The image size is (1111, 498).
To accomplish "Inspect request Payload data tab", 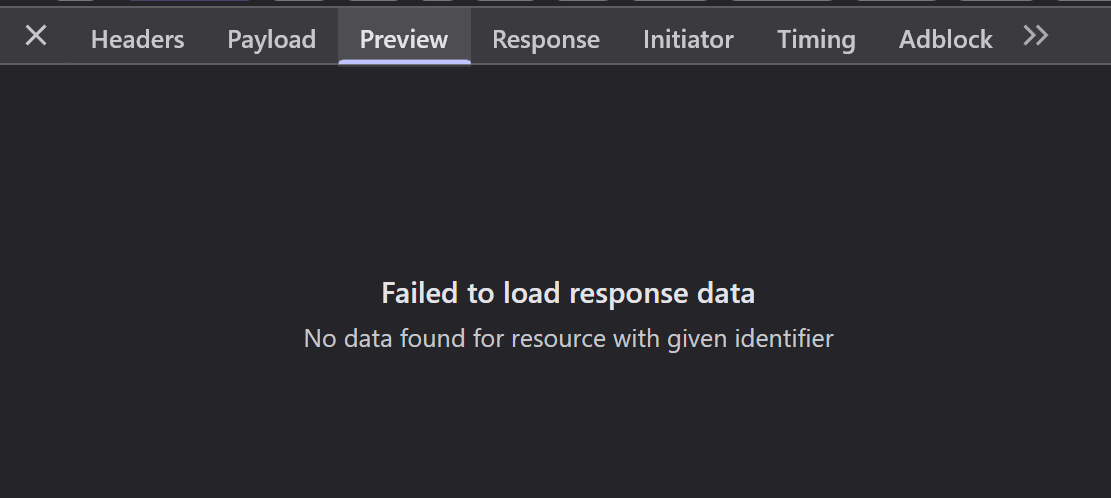I will (271, 39).
